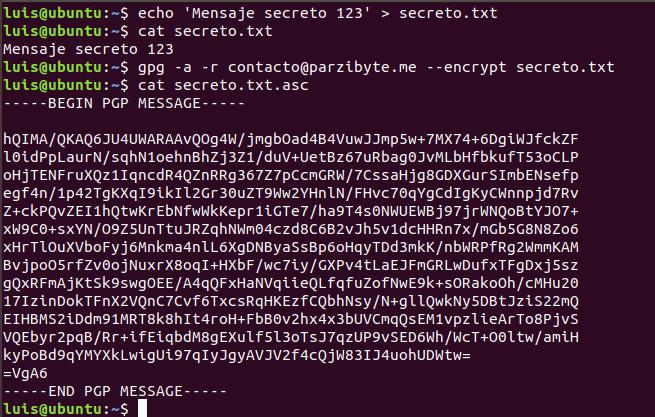The height and width of the screenshot is (417, 655).
Task: Click the ciphertext line starting with Z+ckPQvZEI1
Action: [291, 211]
